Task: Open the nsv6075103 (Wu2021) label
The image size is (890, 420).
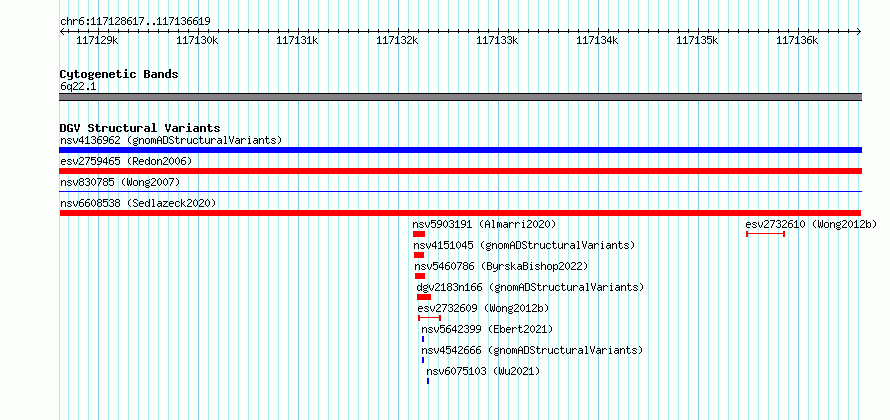Action: (x=483, y=371)
